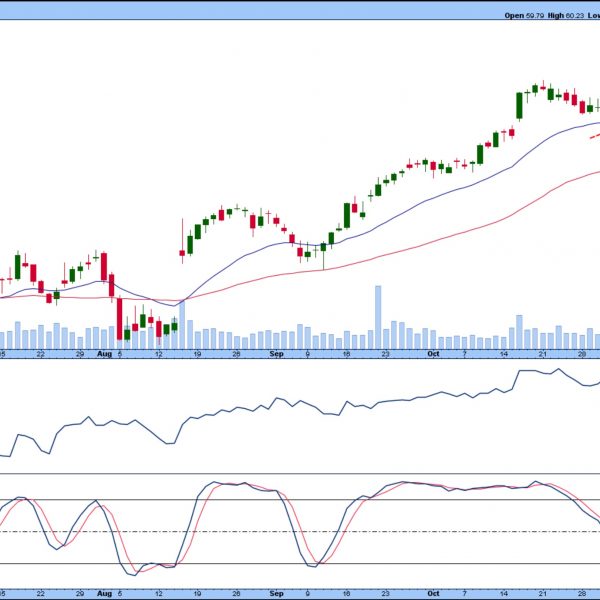Click date 14 on stochastic panel date axis

coord(504,594)
